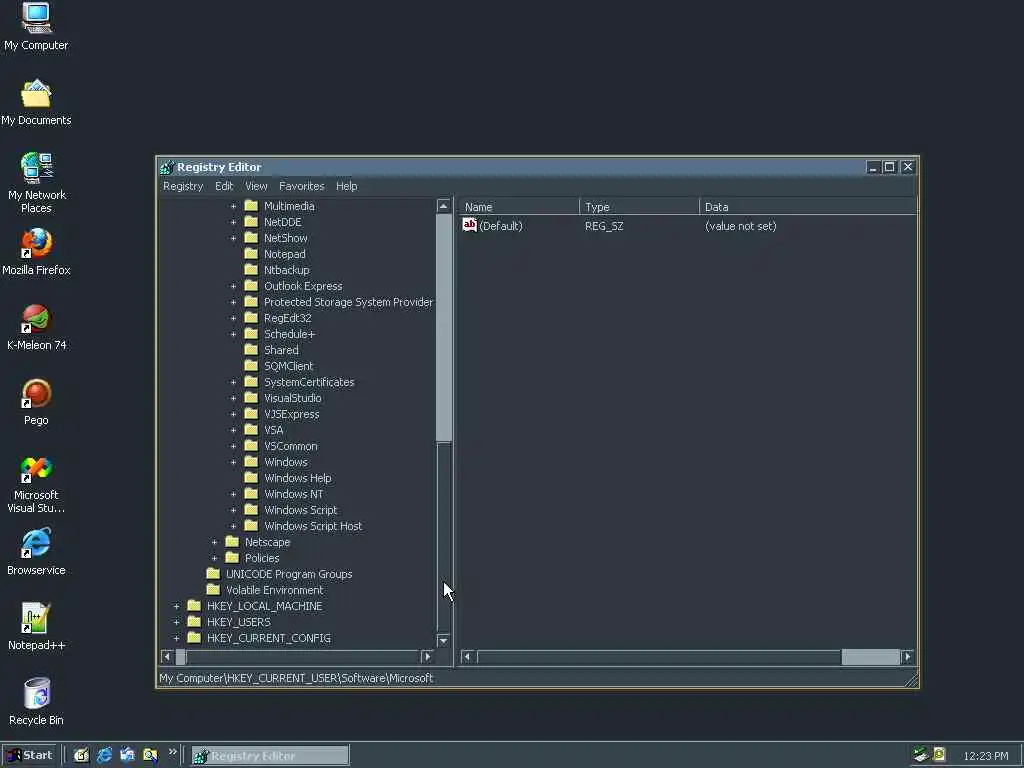Click the RegEdt32 folder icon
The width and height of the screenshot is (1024, 768).
point(251,318)
